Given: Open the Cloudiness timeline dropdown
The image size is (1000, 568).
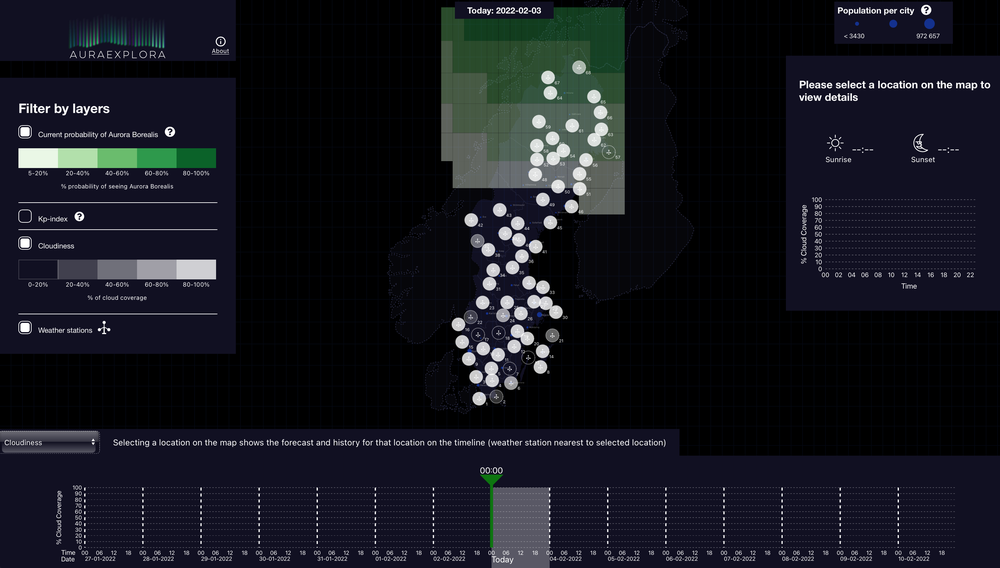Looking at the screenshot, I should (x=50, y=442).
